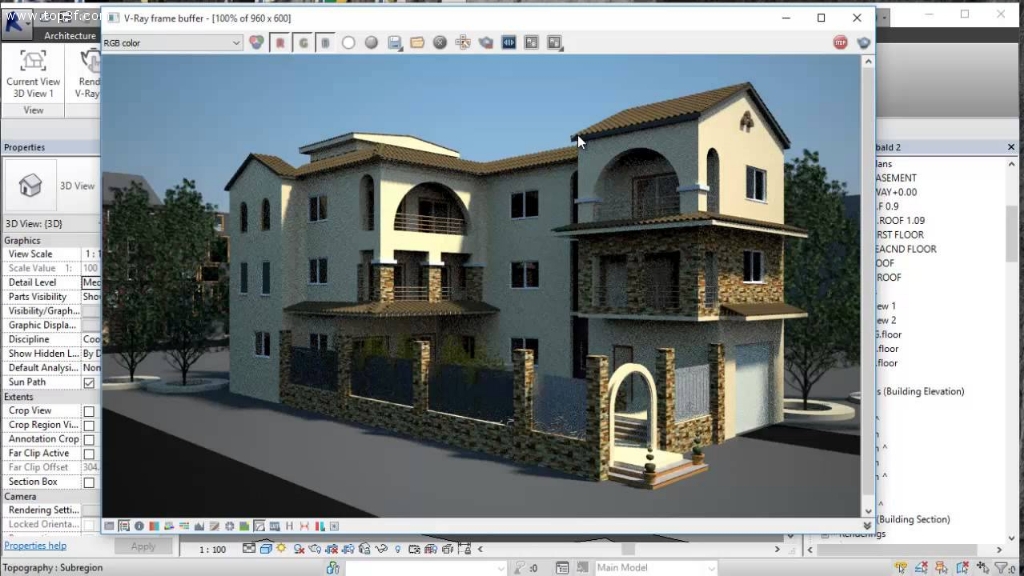Click the save image icon in frame buffer
The image size is (1024, 576).
[395, 43]
